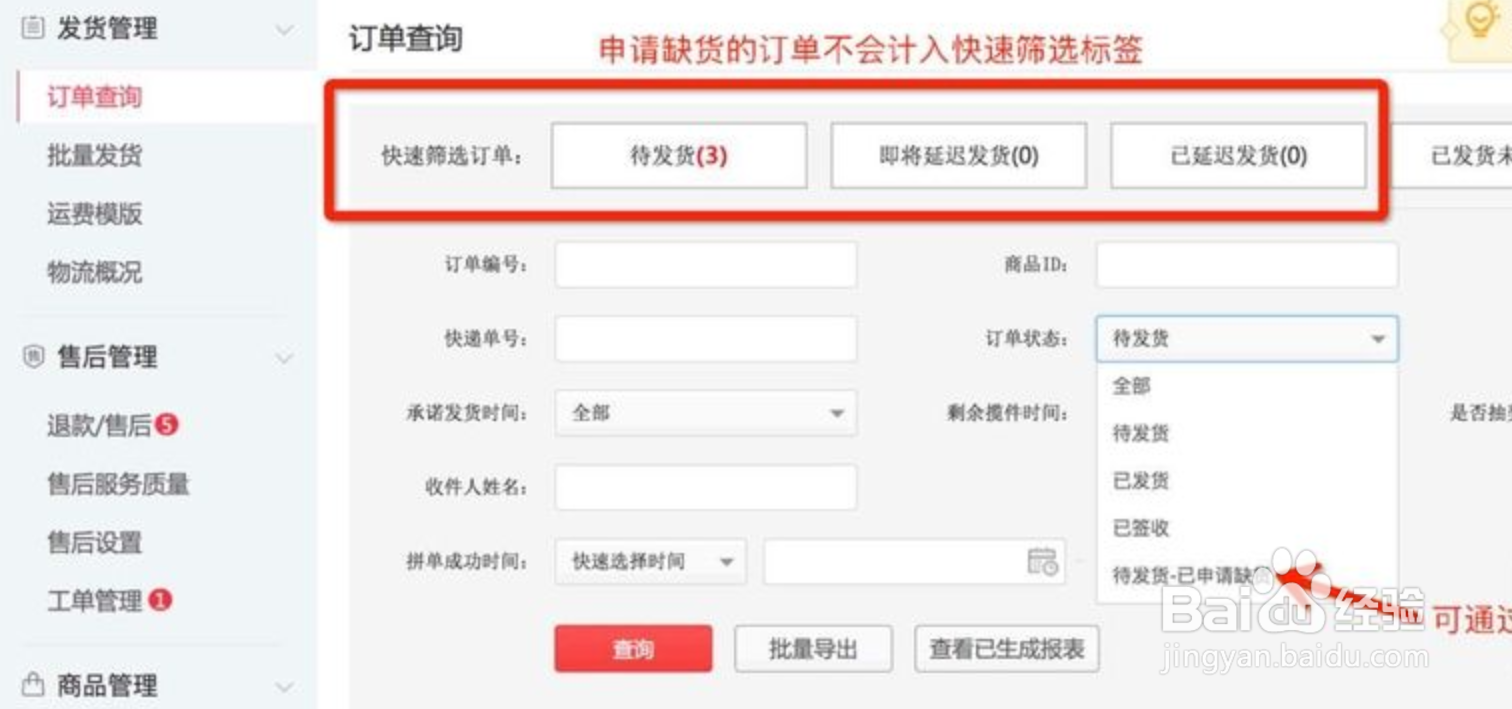Click the 订单编号 input field
The image size is (1512, 709).
[x=705, y=265]
